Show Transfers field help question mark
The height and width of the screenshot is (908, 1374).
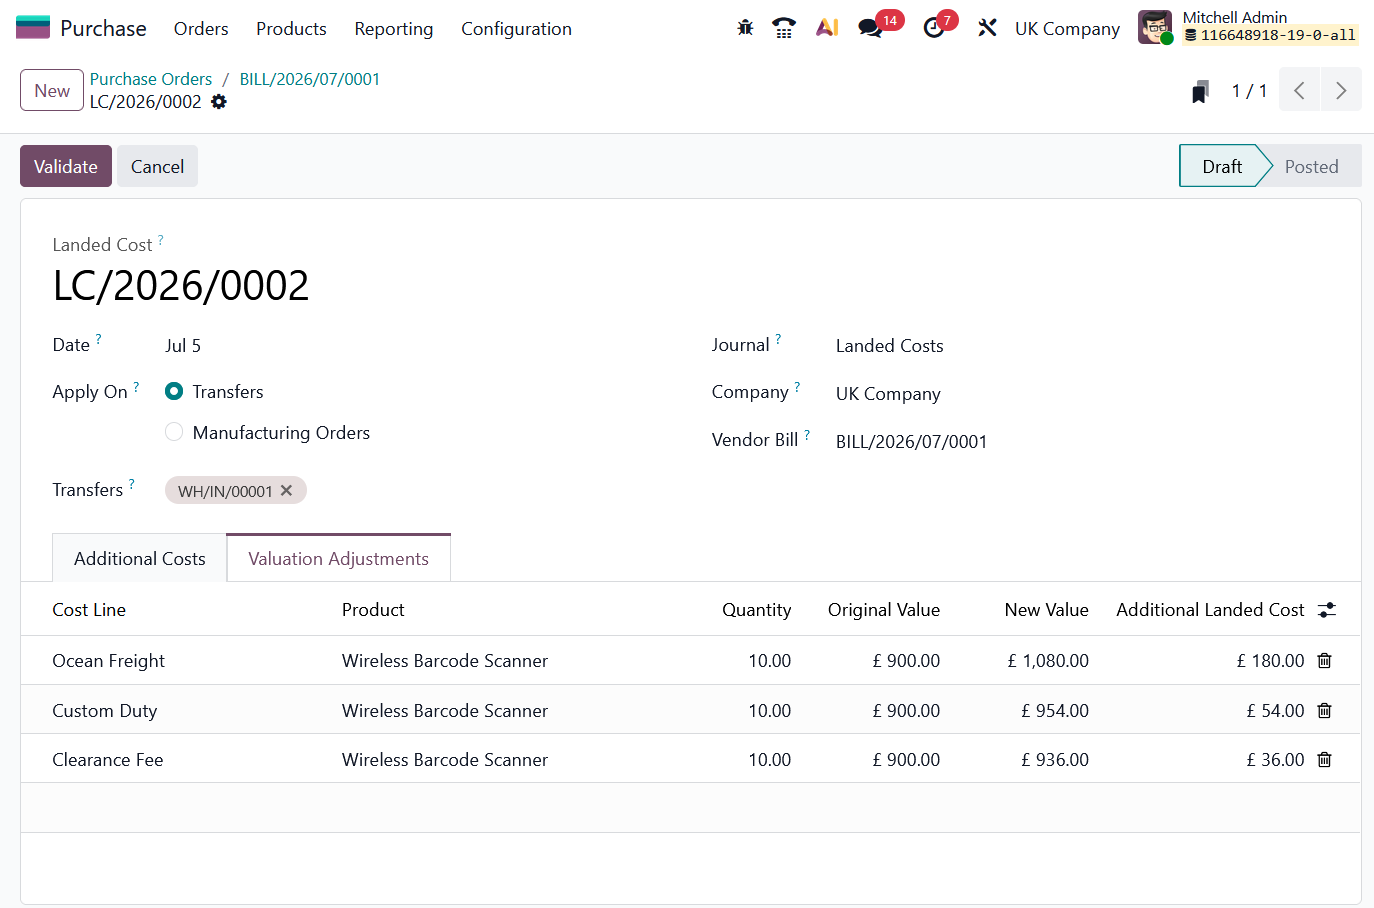click(131, 485)
